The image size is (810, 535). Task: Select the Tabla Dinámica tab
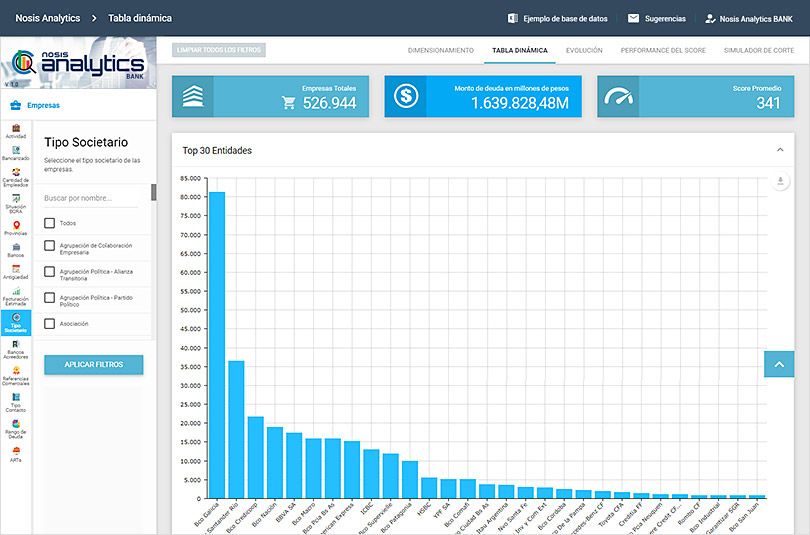pyautogui.click(x=520, y=50)
